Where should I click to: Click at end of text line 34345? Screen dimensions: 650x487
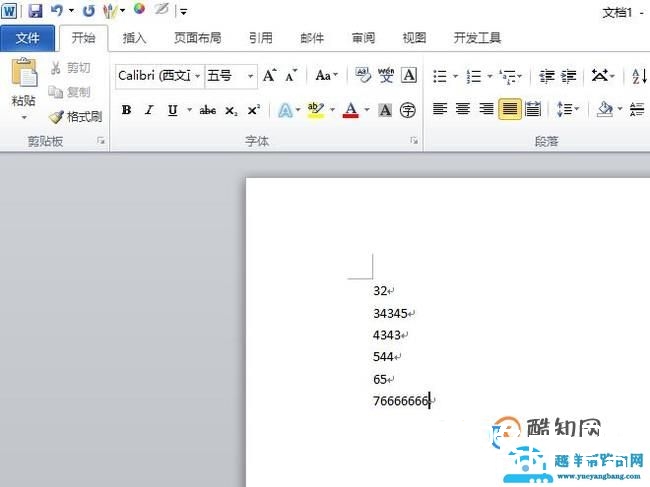(x=409, y=313)
